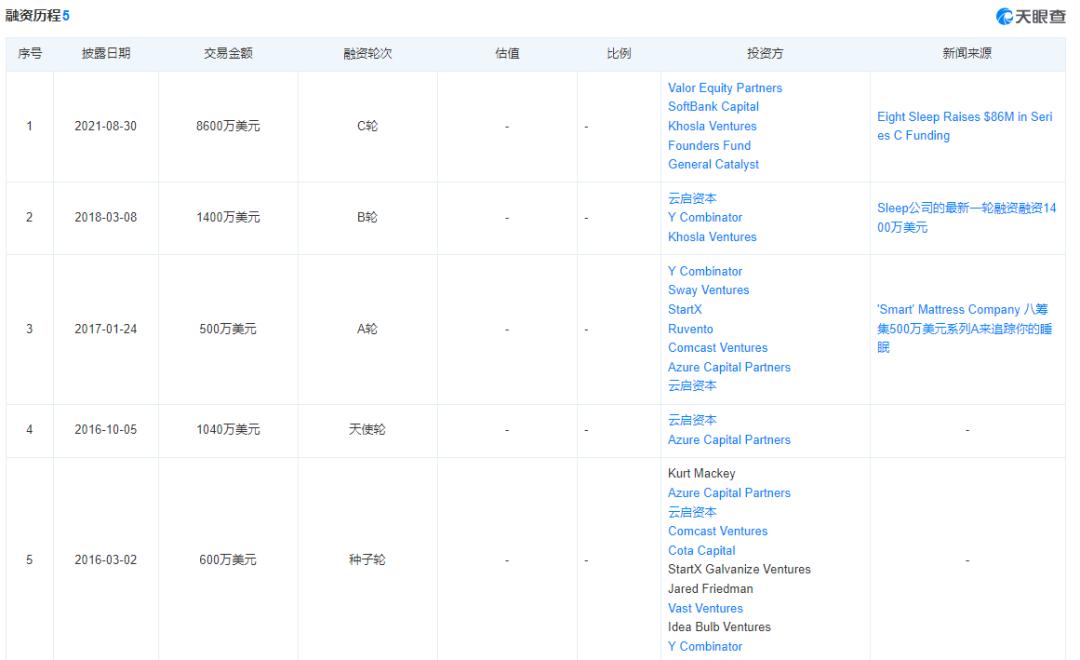Open Valor Equity Partners investor link

724,88
